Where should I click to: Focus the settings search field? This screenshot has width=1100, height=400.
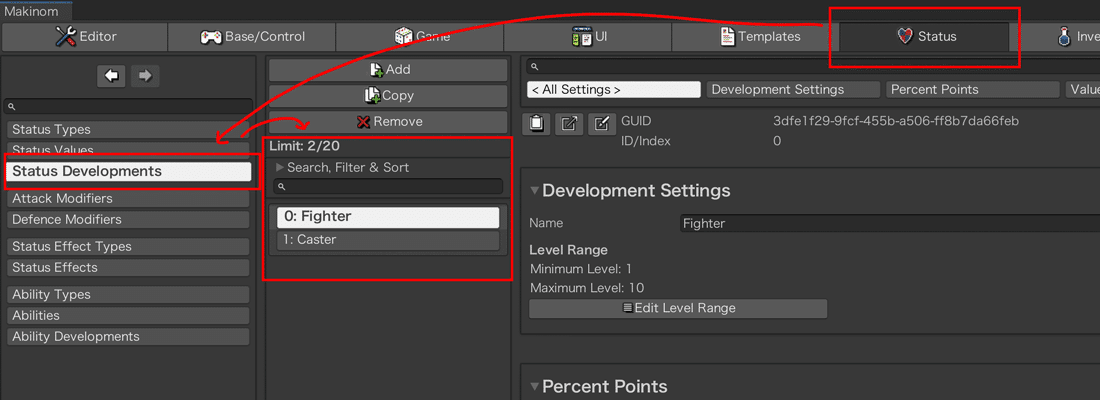pyautogui.click(x=814, y=67)
